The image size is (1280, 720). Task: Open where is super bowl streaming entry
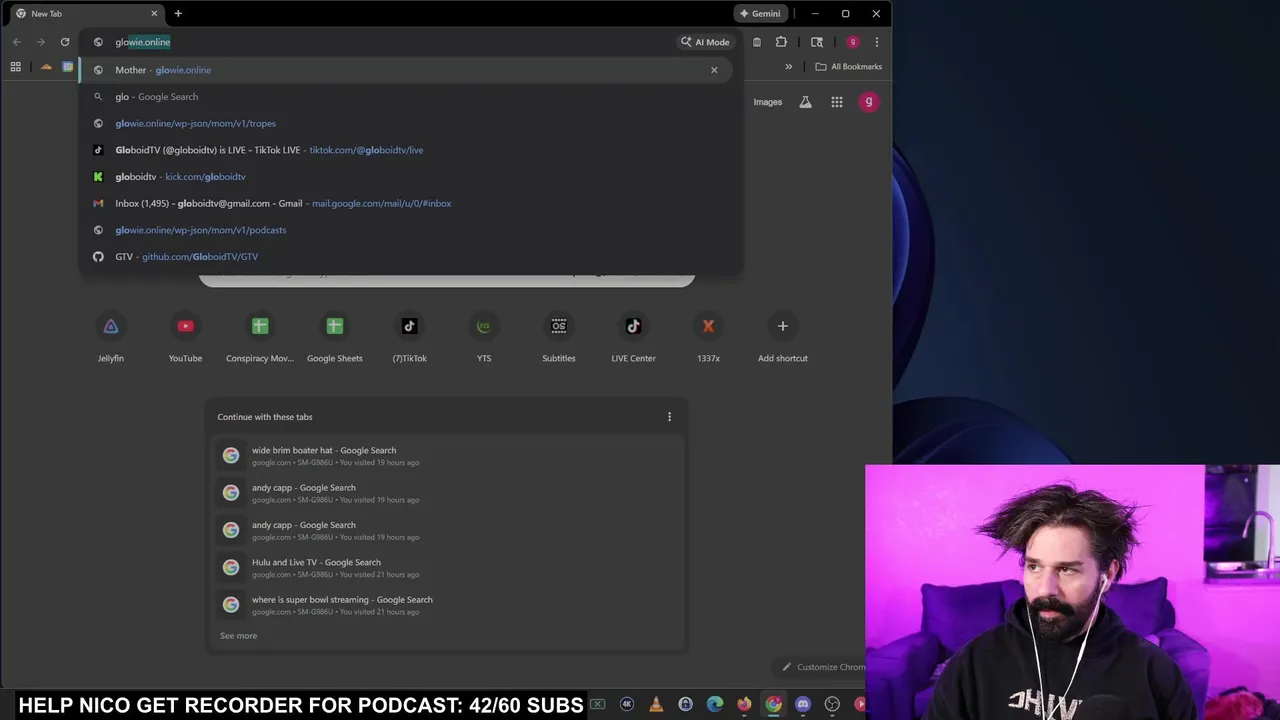pos(446,605)
